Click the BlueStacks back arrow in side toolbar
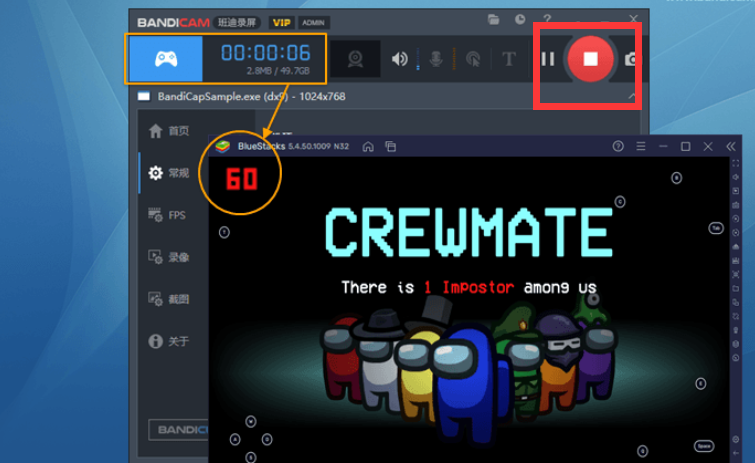The image size is (755, 463). click(x=736, y=453)
